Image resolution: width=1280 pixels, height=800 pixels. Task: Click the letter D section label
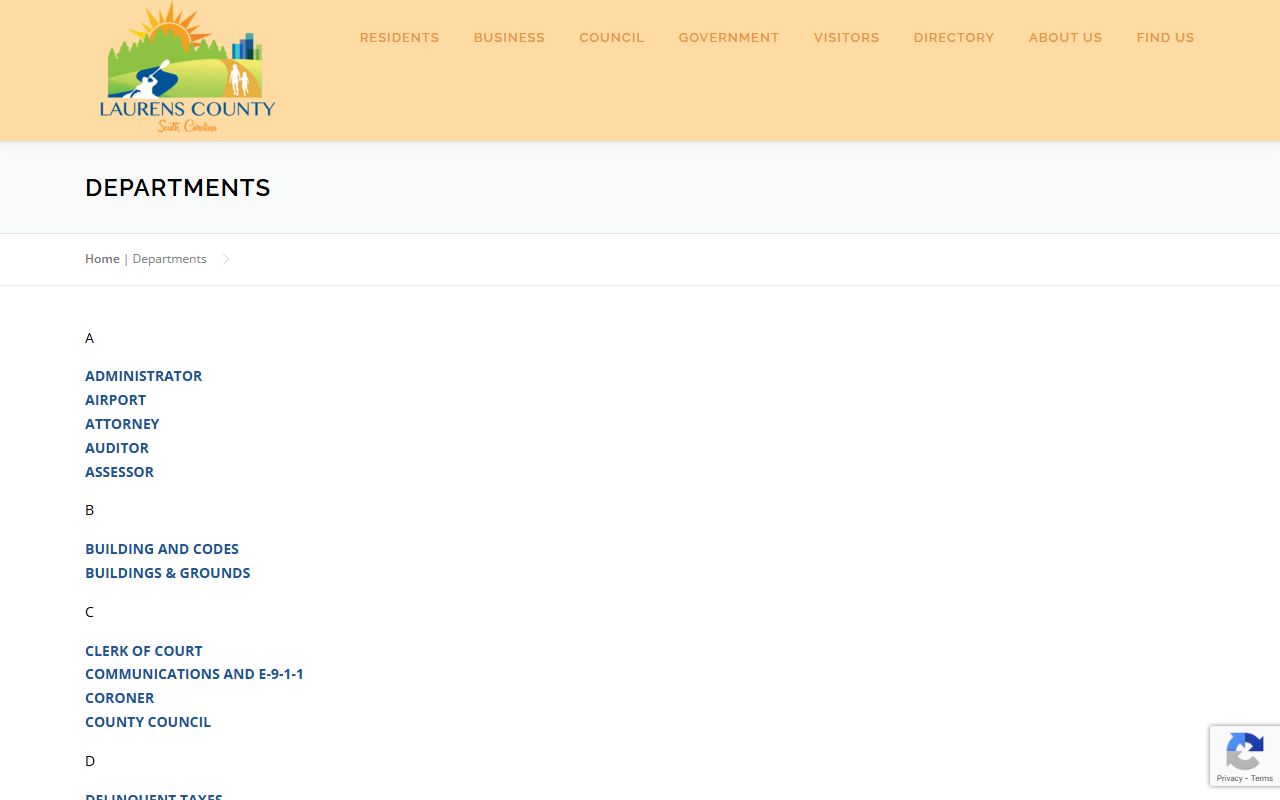pyautogui.click(x=90, y=761)
